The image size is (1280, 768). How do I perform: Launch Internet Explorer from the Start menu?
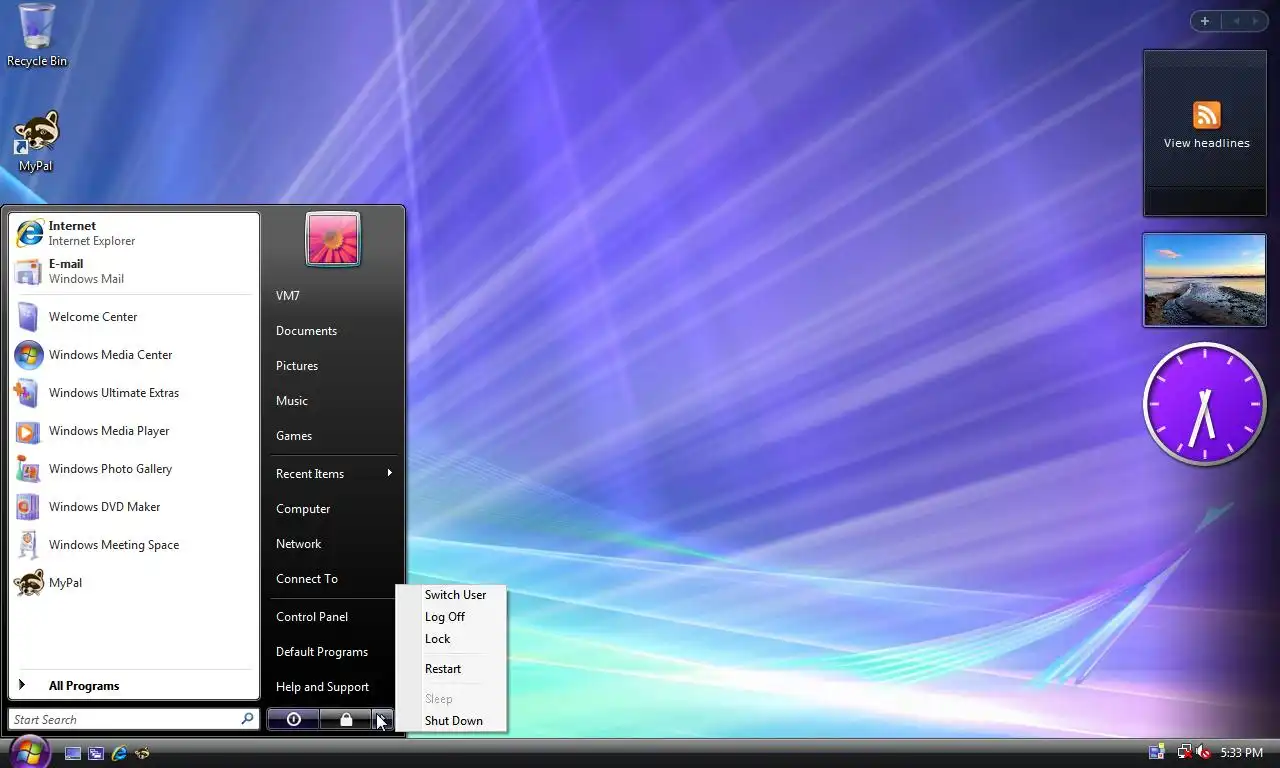[x=134, y=233]
